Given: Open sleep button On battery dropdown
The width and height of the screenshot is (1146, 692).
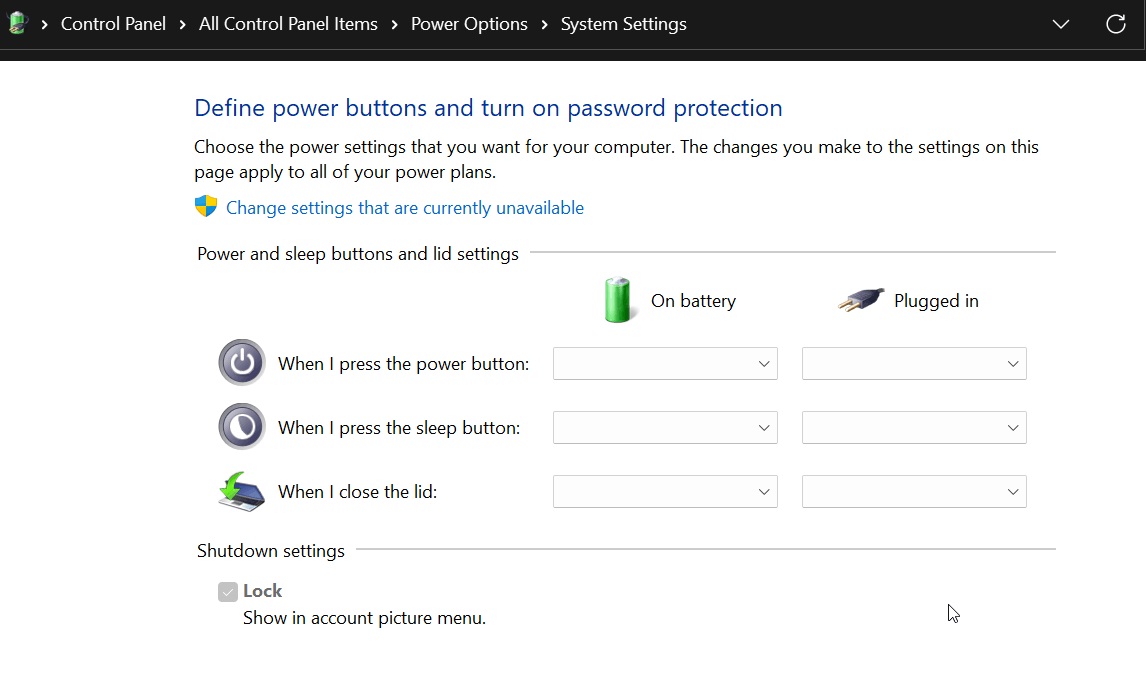Looking at the screenshot, I should click(x=665, y=428).
